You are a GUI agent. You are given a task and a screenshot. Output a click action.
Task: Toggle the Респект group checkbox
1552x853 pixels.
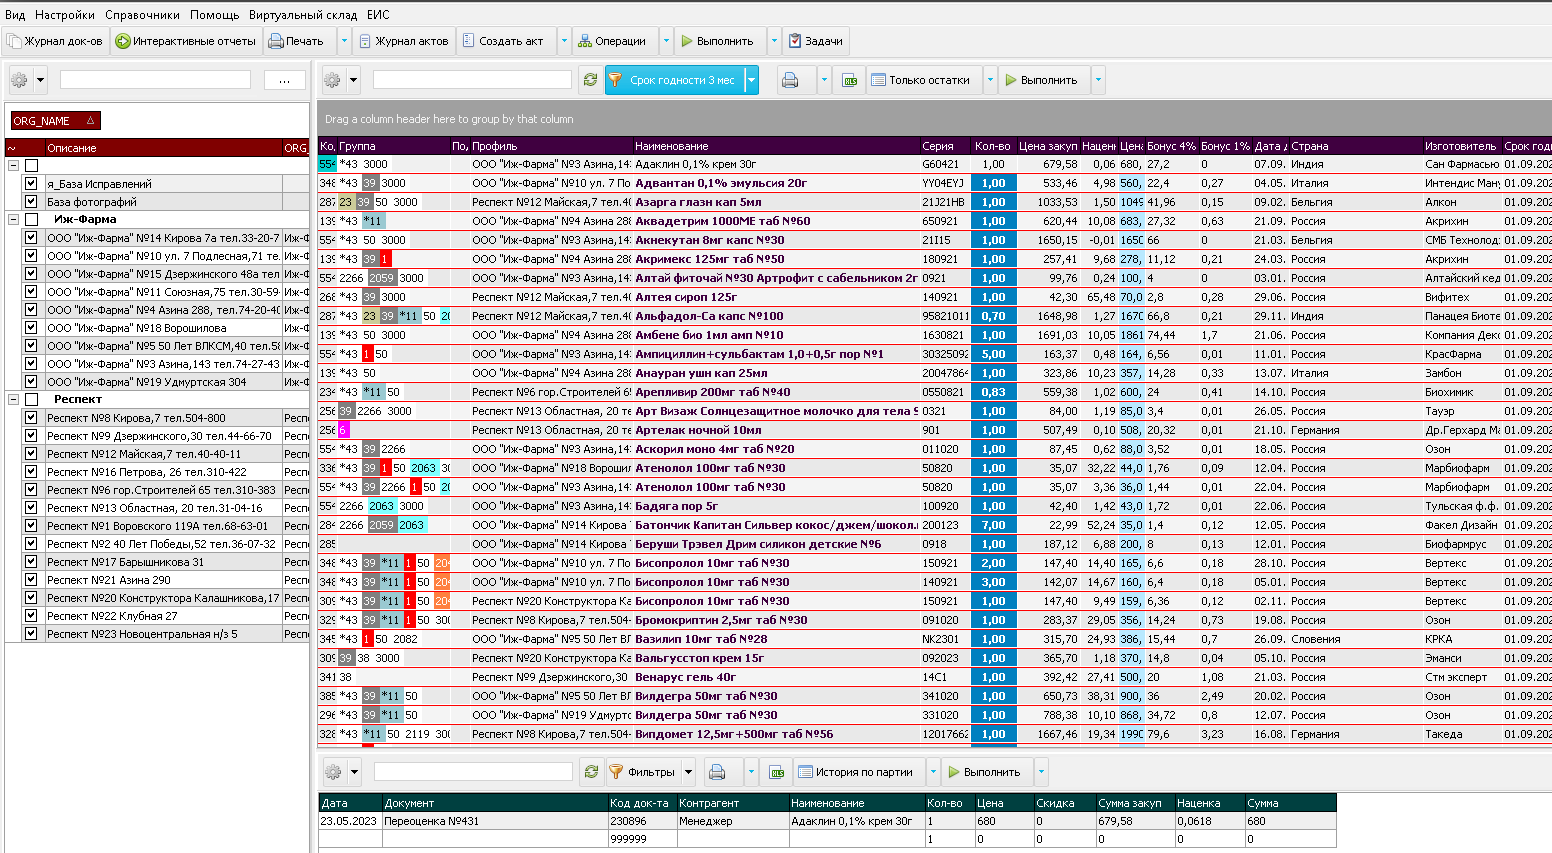(x=31, y=399)
